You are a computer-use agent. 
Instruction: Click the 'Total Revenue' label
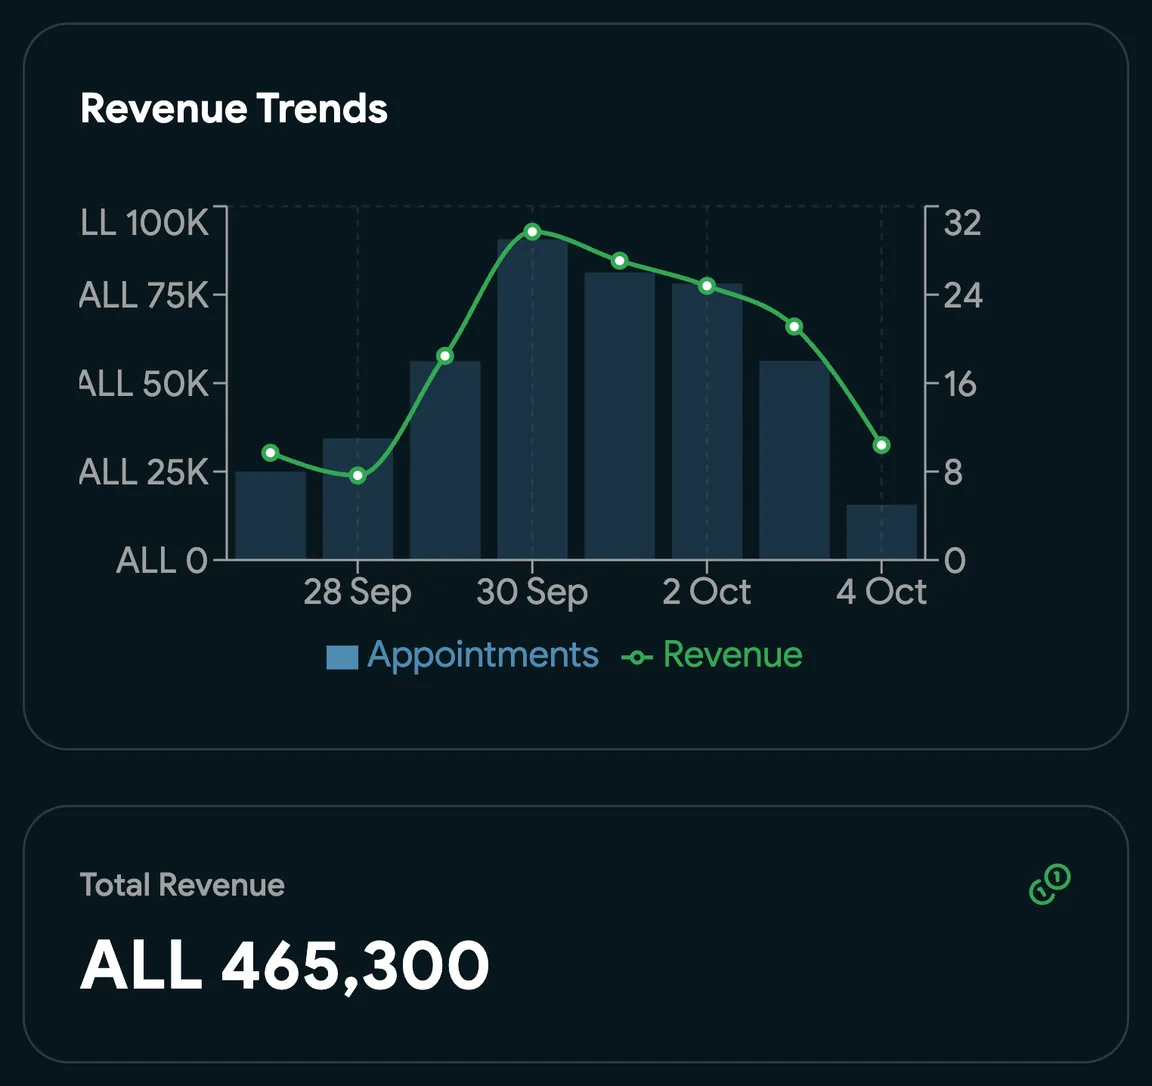point(182,885)
